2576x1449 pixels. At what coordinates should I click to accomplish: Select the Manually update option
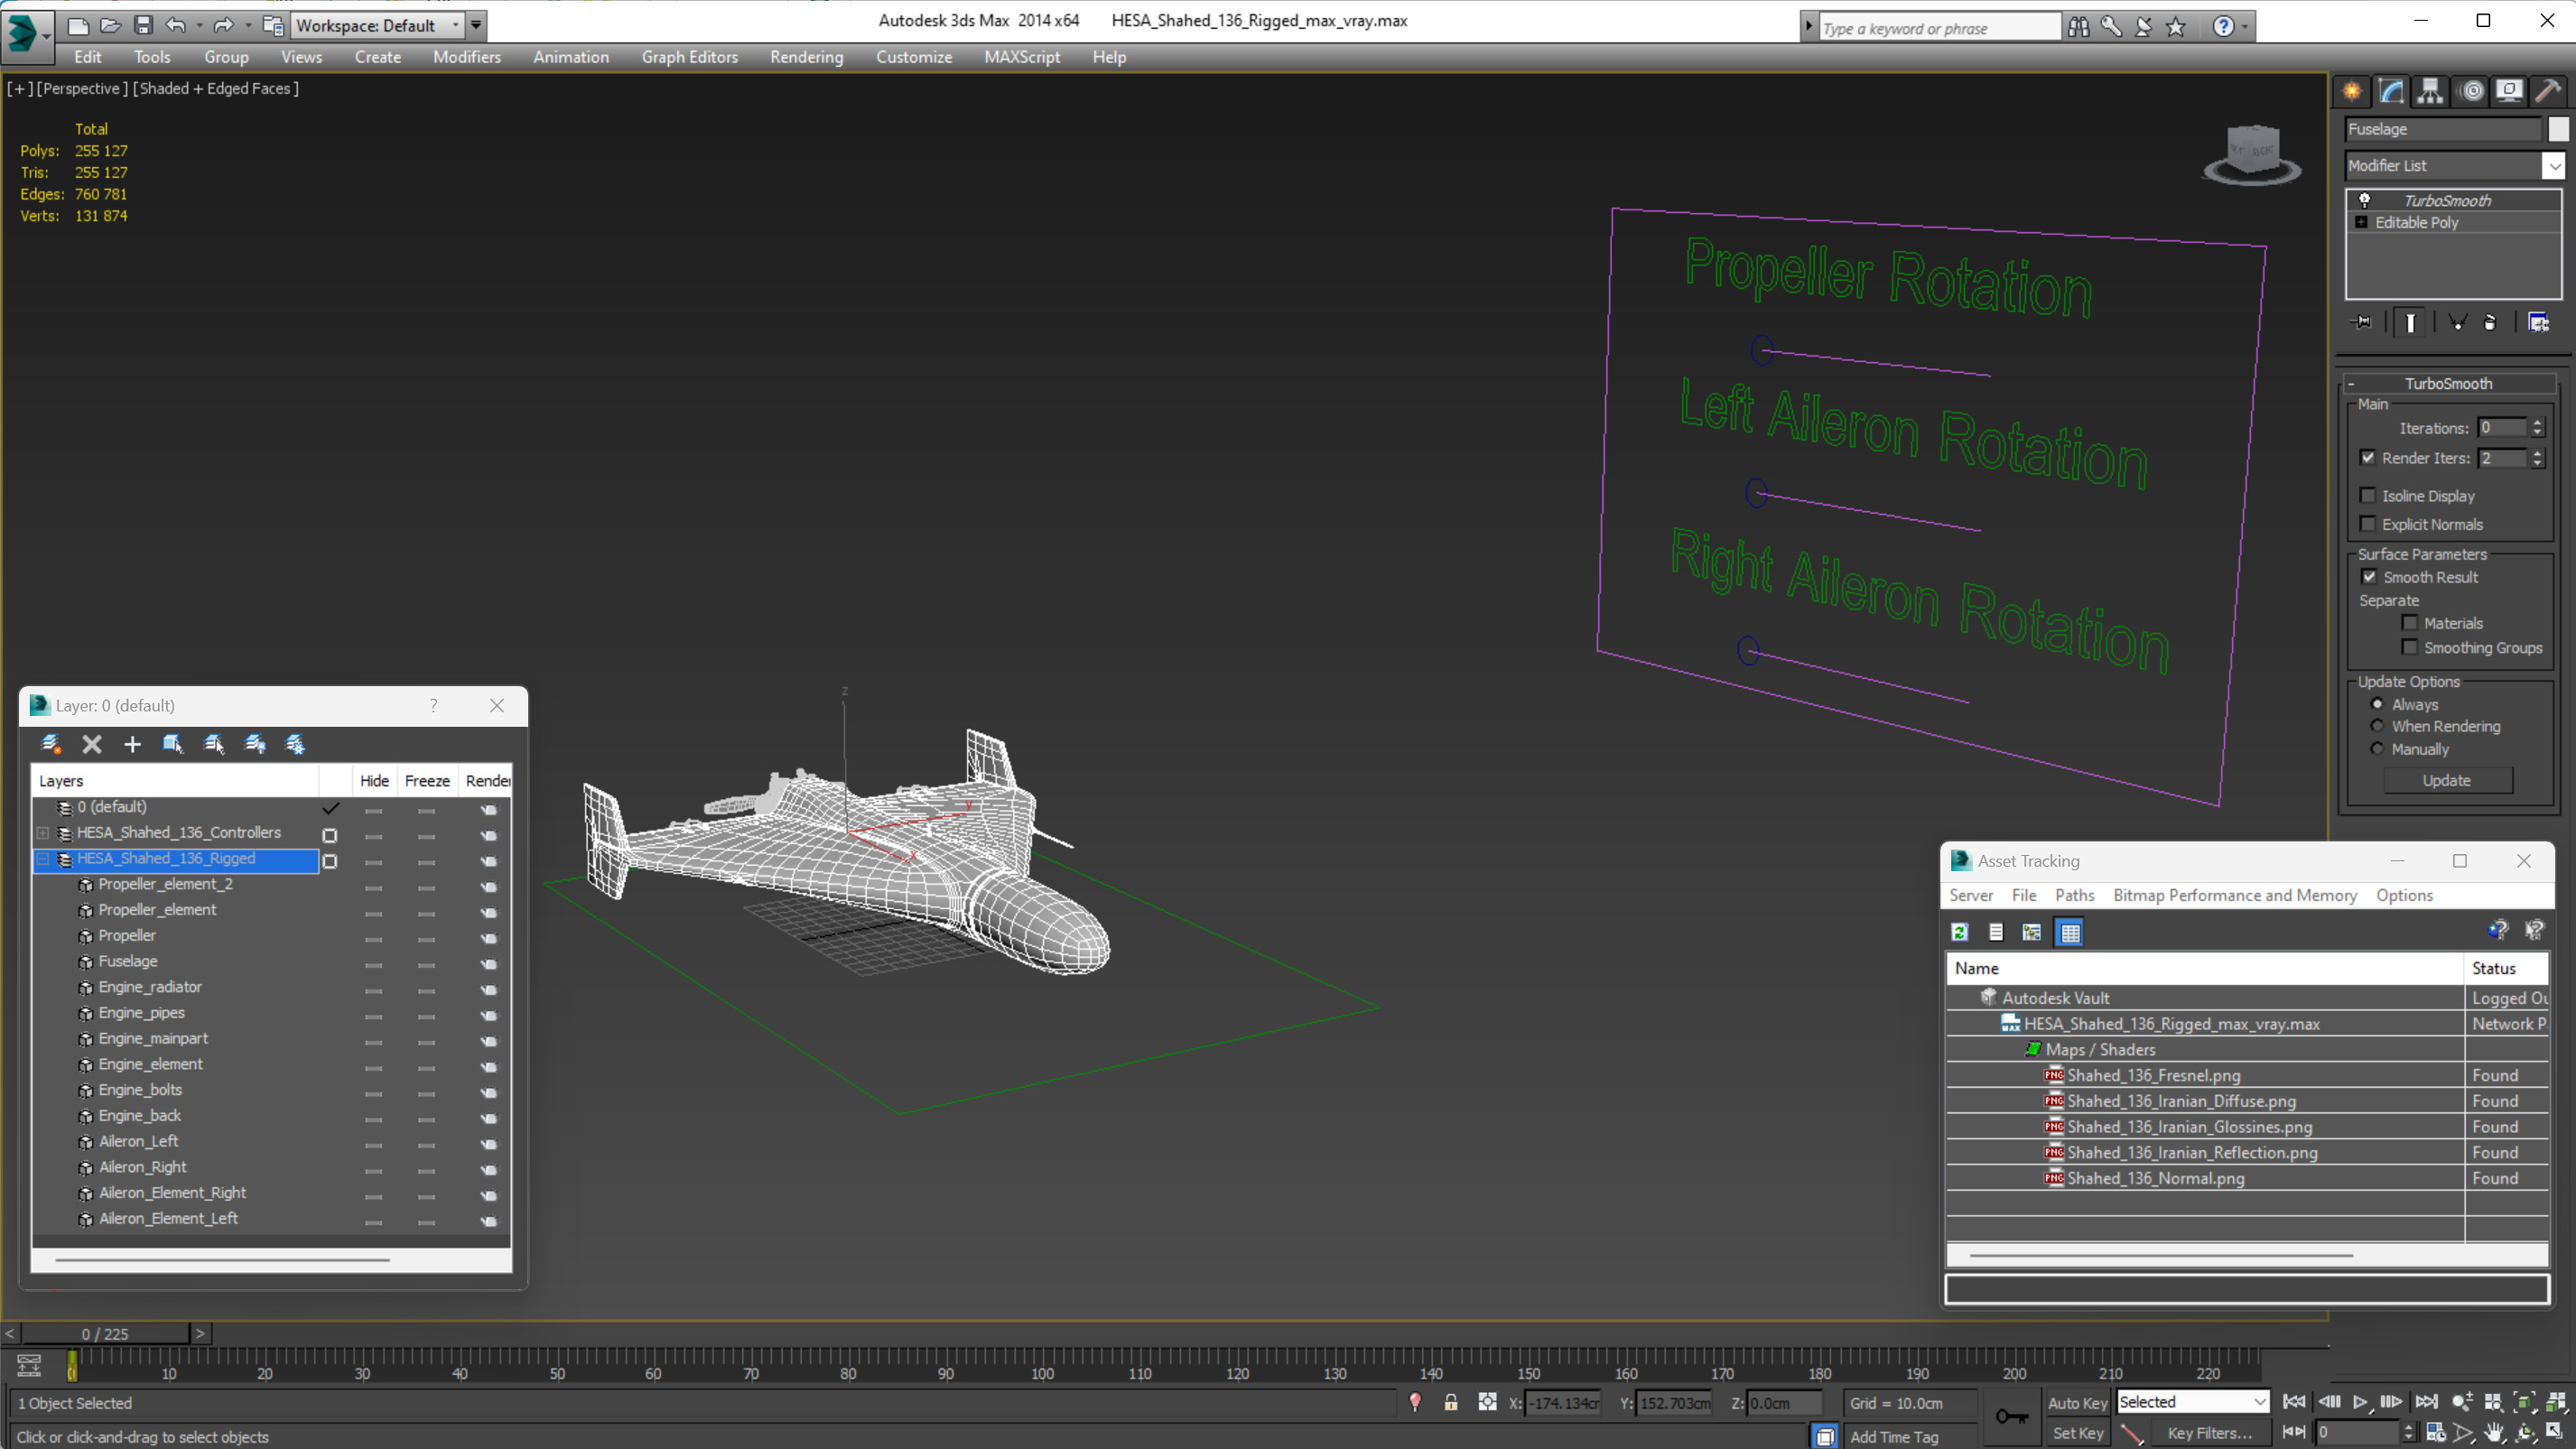tap(2378, 748)
